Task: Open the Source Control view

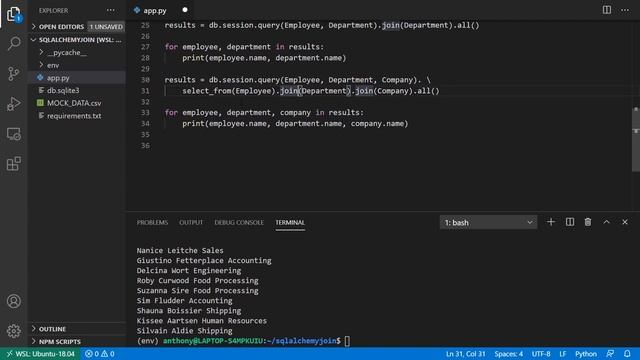Action: click(13, 73)
